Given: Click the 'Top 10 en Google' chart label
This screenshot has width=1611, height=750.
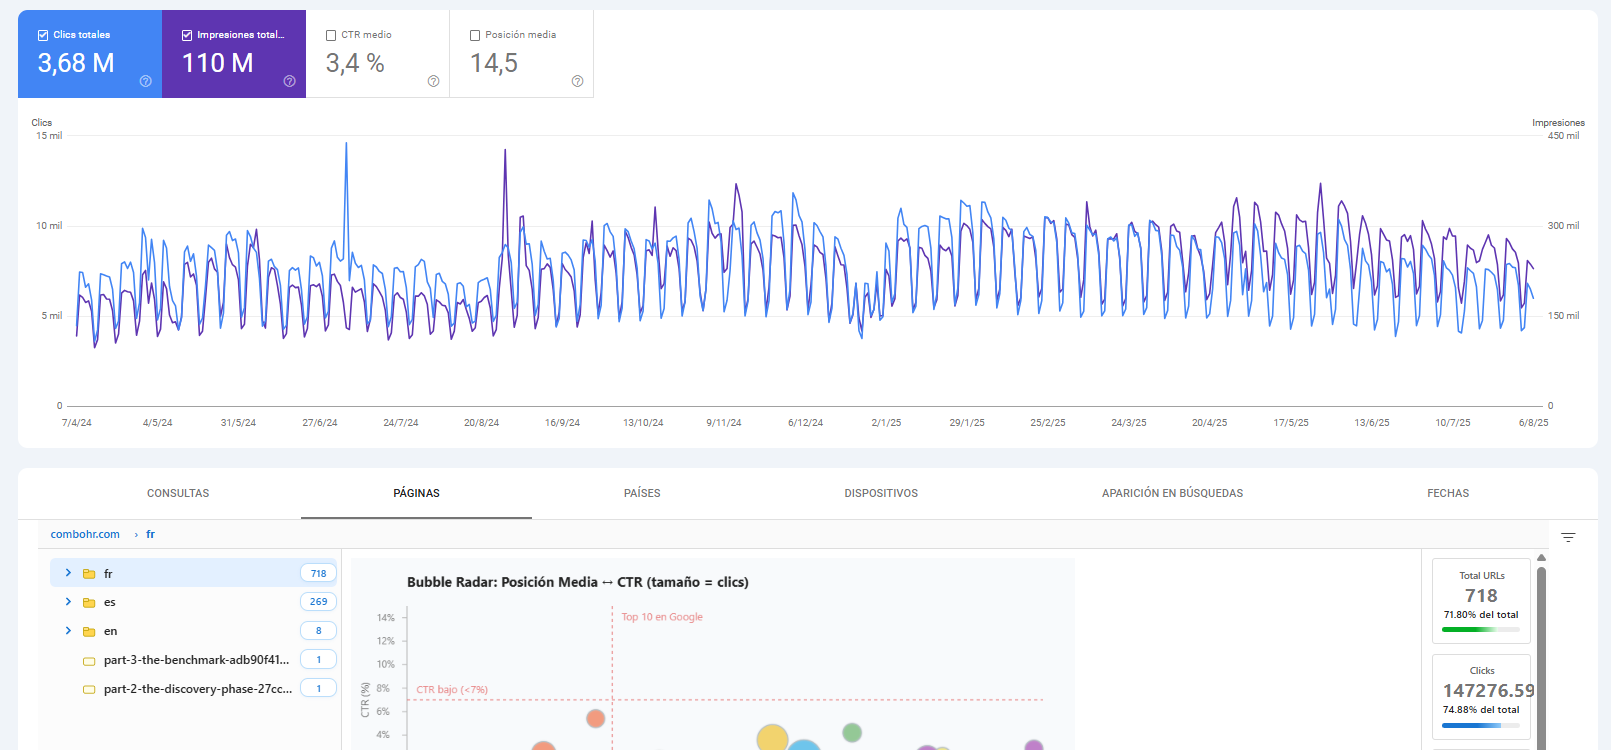Looking at the screenshot, I should 662,617.
